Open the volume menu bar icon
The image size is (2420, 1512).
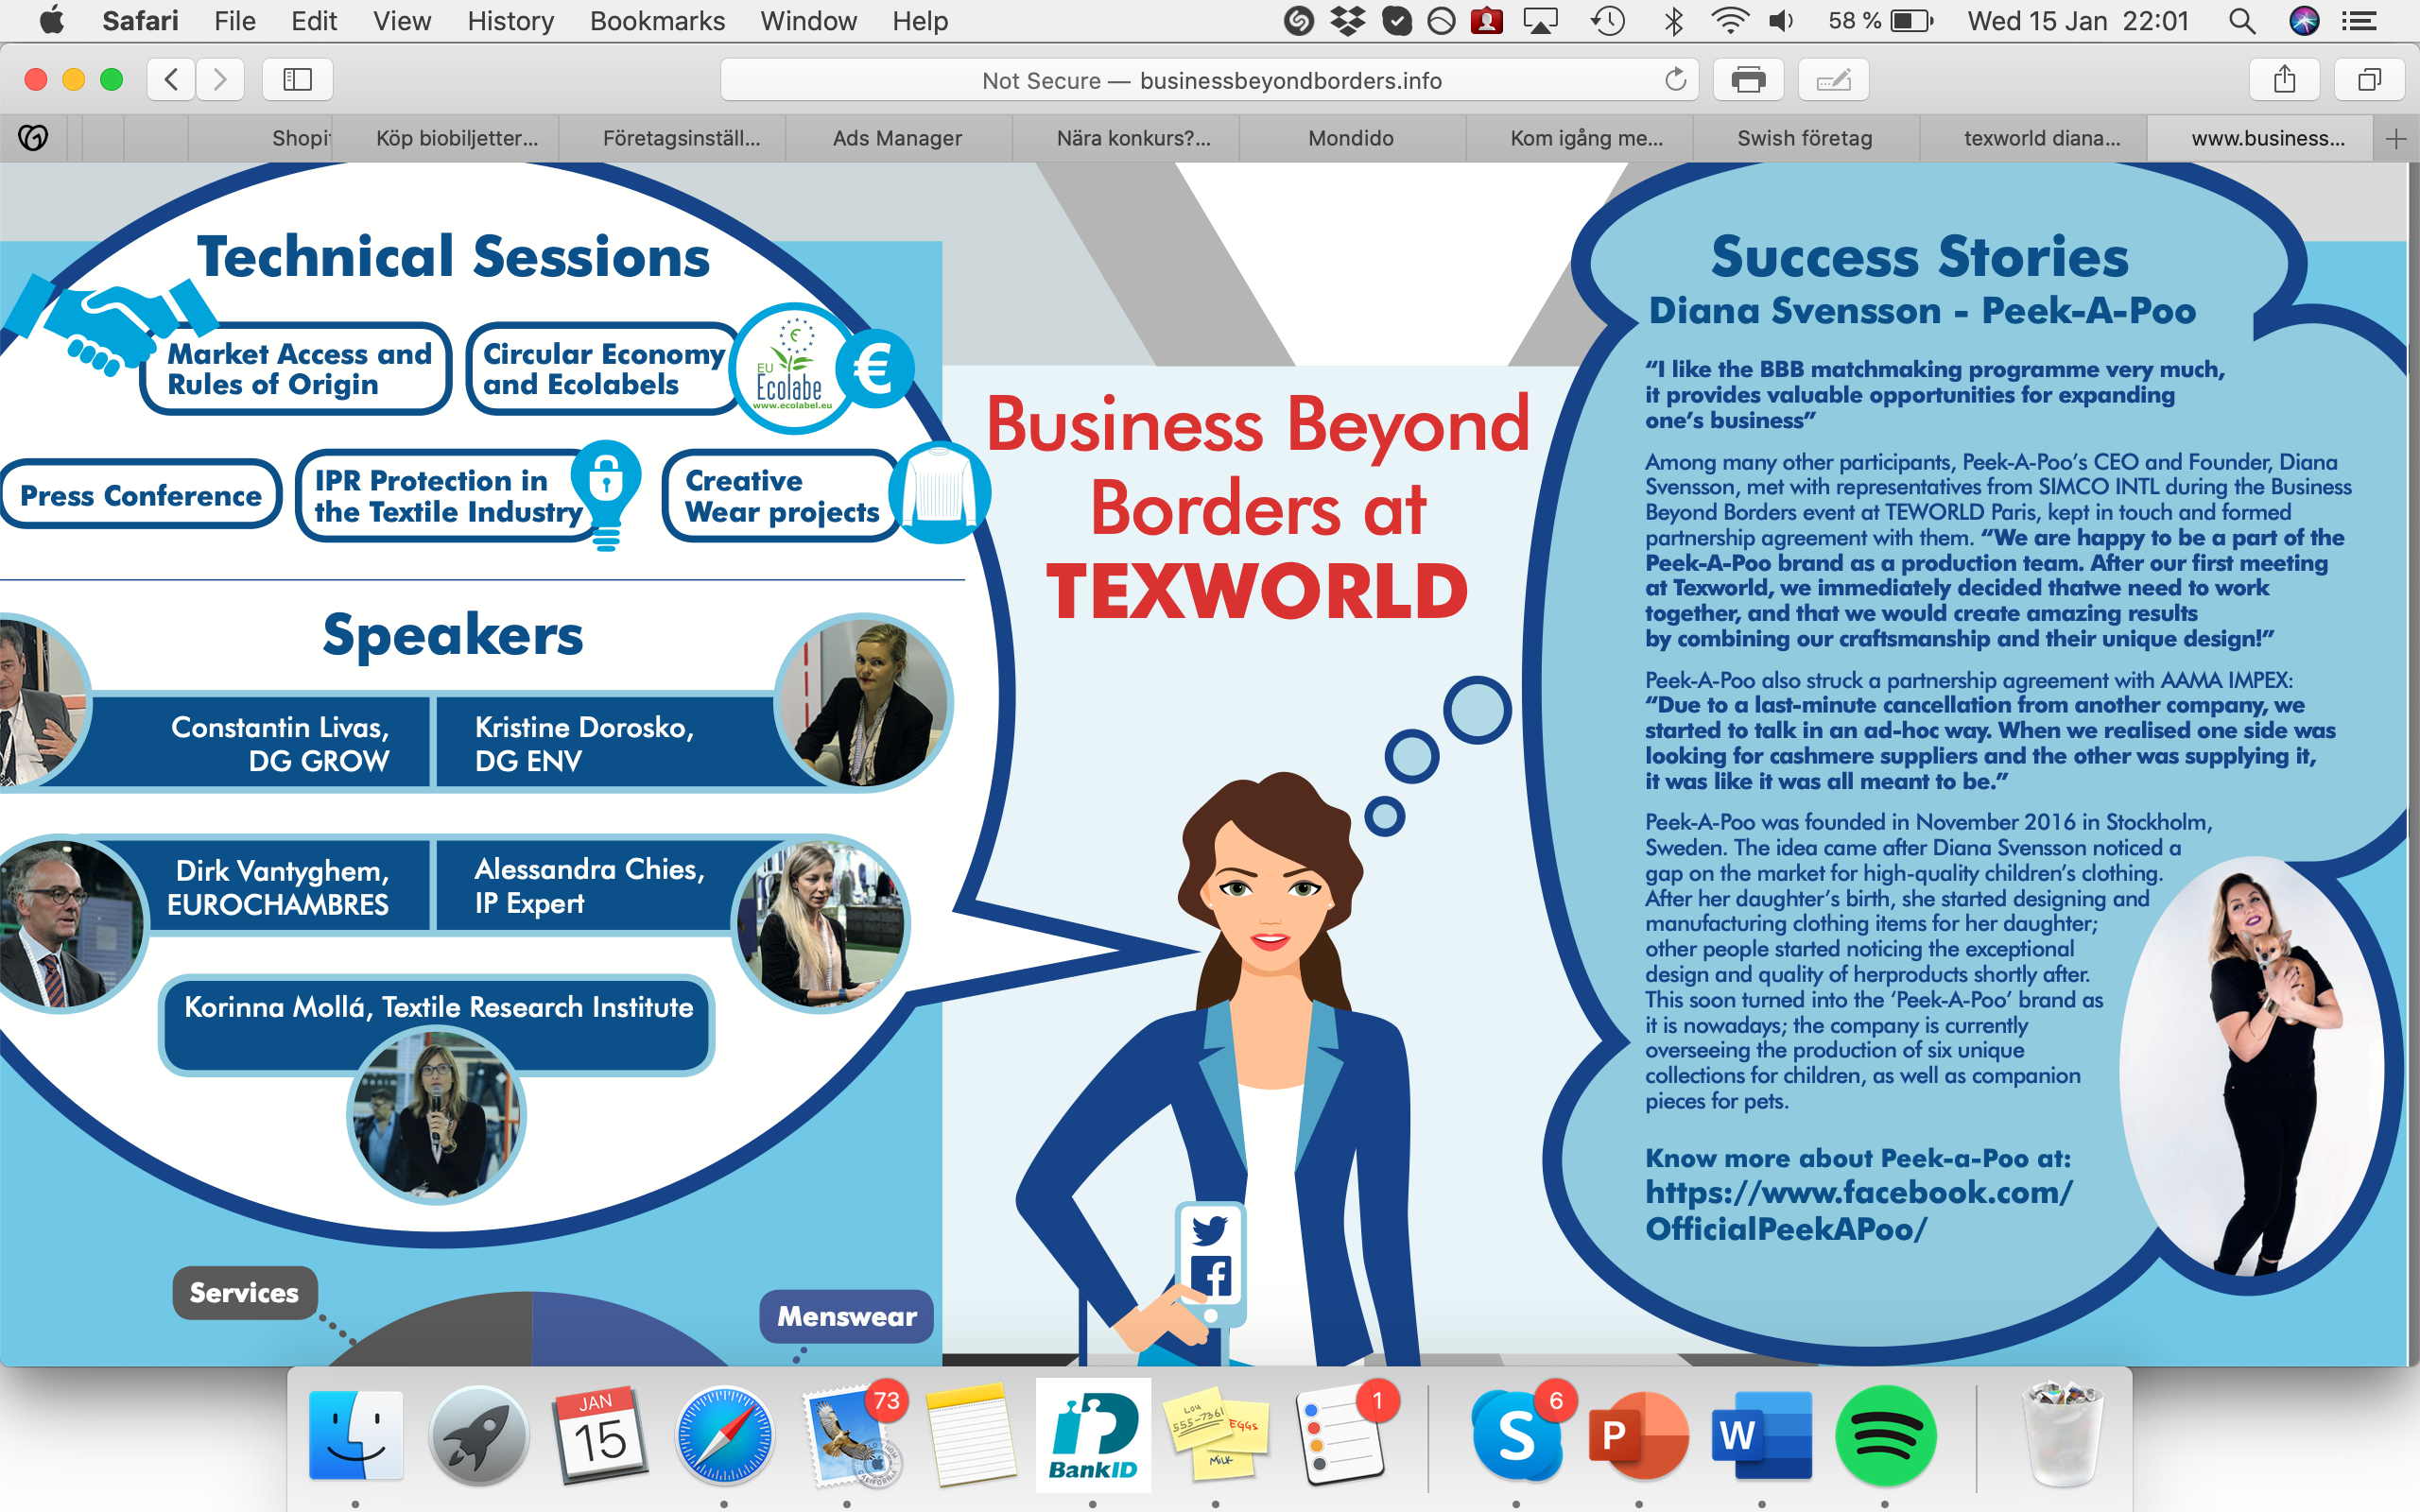[1781, 21]
